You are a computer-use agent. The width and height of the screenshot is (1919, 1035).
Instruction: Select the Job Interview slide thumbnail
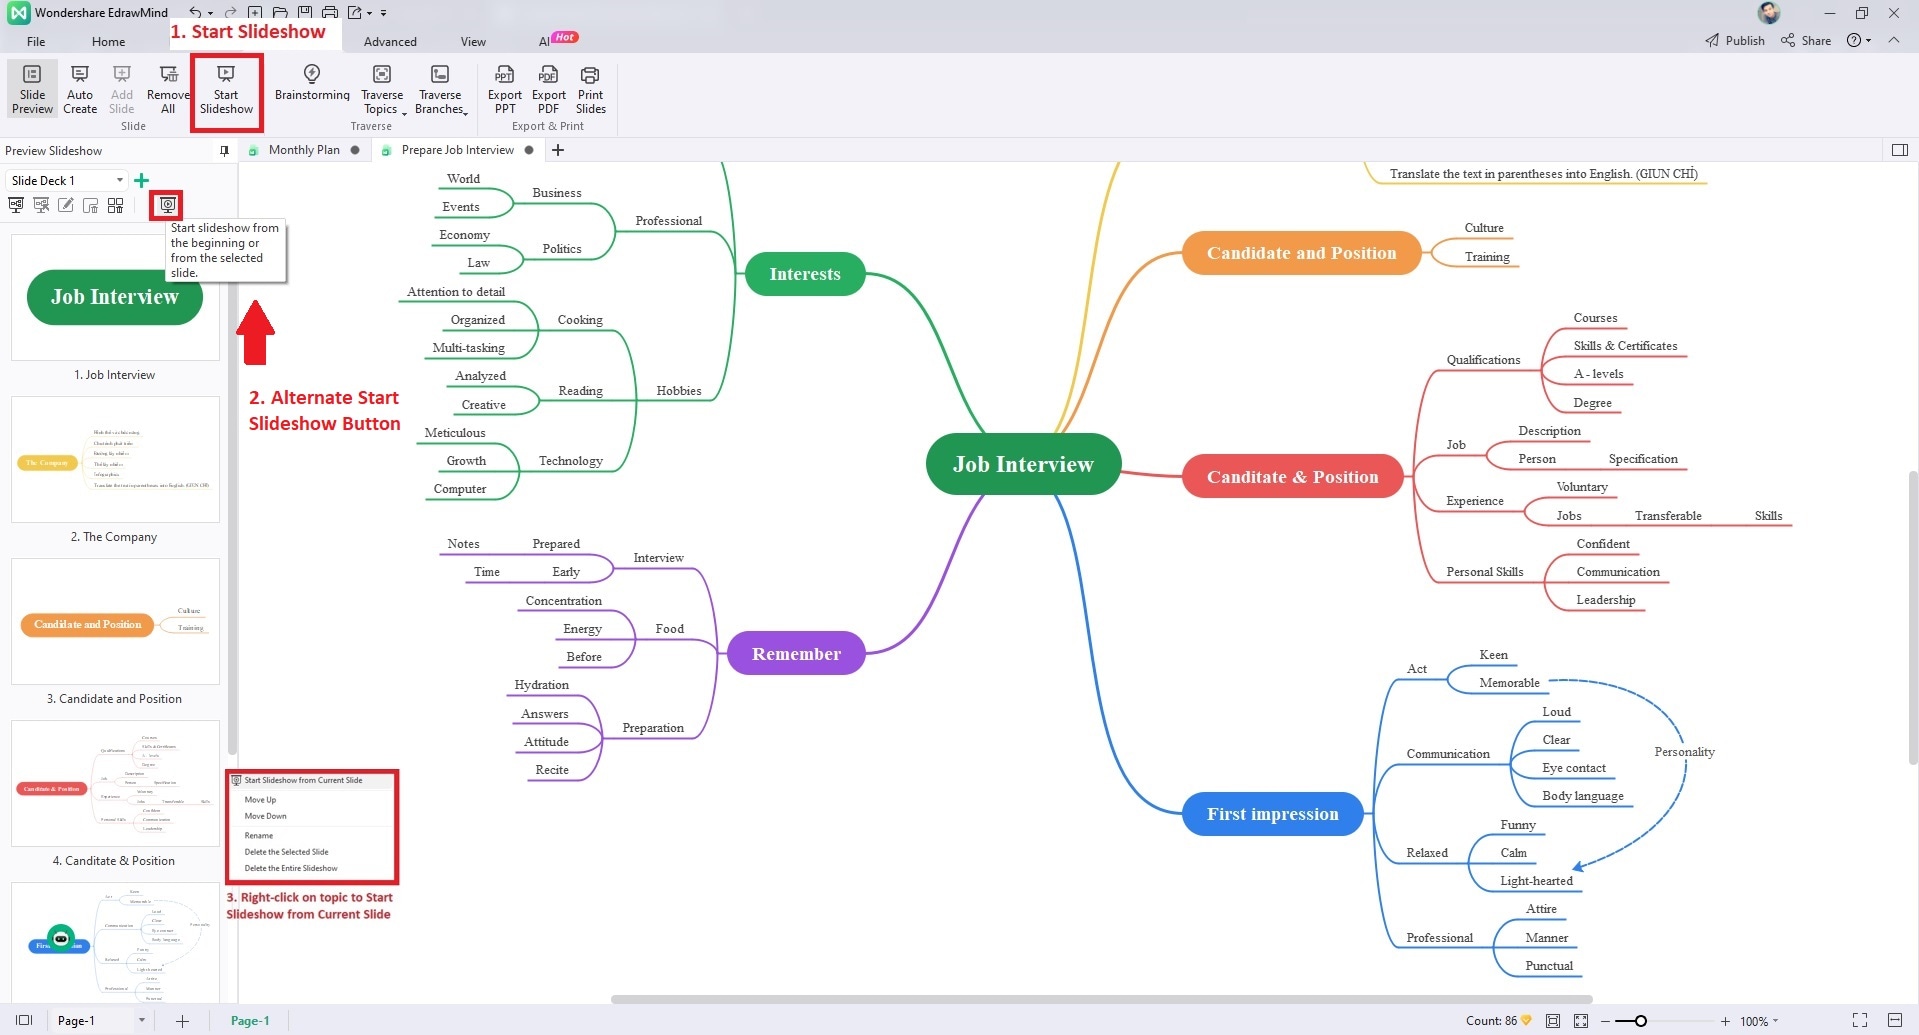(x=115, y=297)
